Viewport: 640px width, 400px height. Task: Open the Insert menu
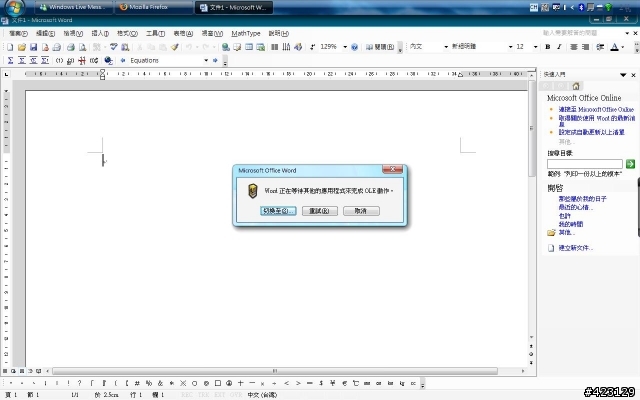pyautogui.click(x=100, y=33)
